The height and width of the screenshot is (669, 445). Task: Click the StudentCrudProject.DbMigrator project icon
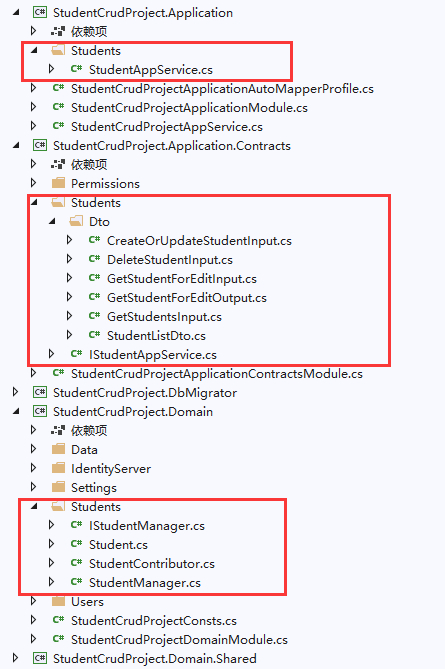[x=40, y=392]
